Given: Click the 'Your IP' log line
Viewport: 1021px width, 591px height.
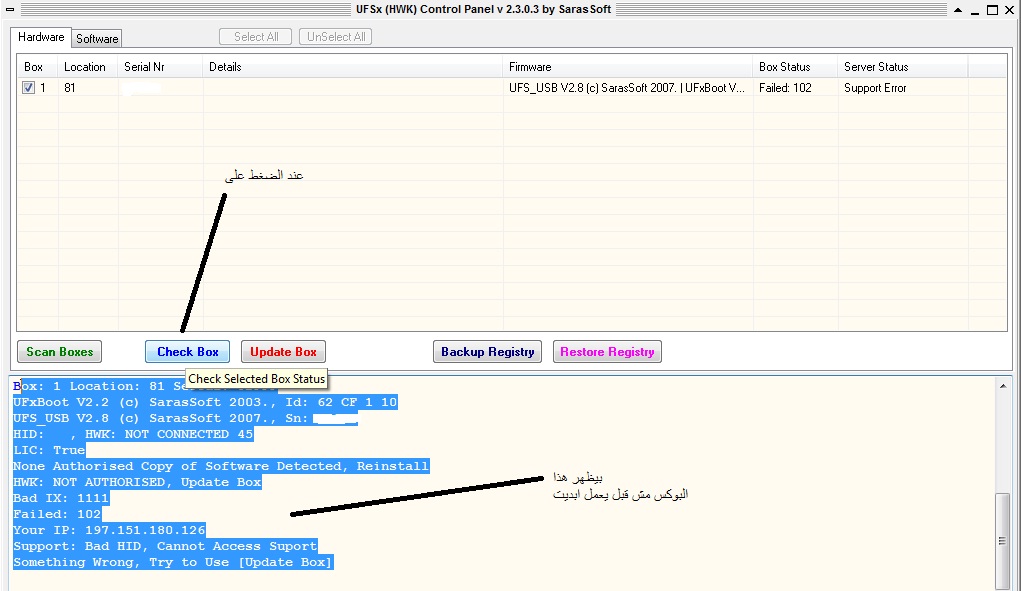Looking at the screenshot, I should coord(109,530).
